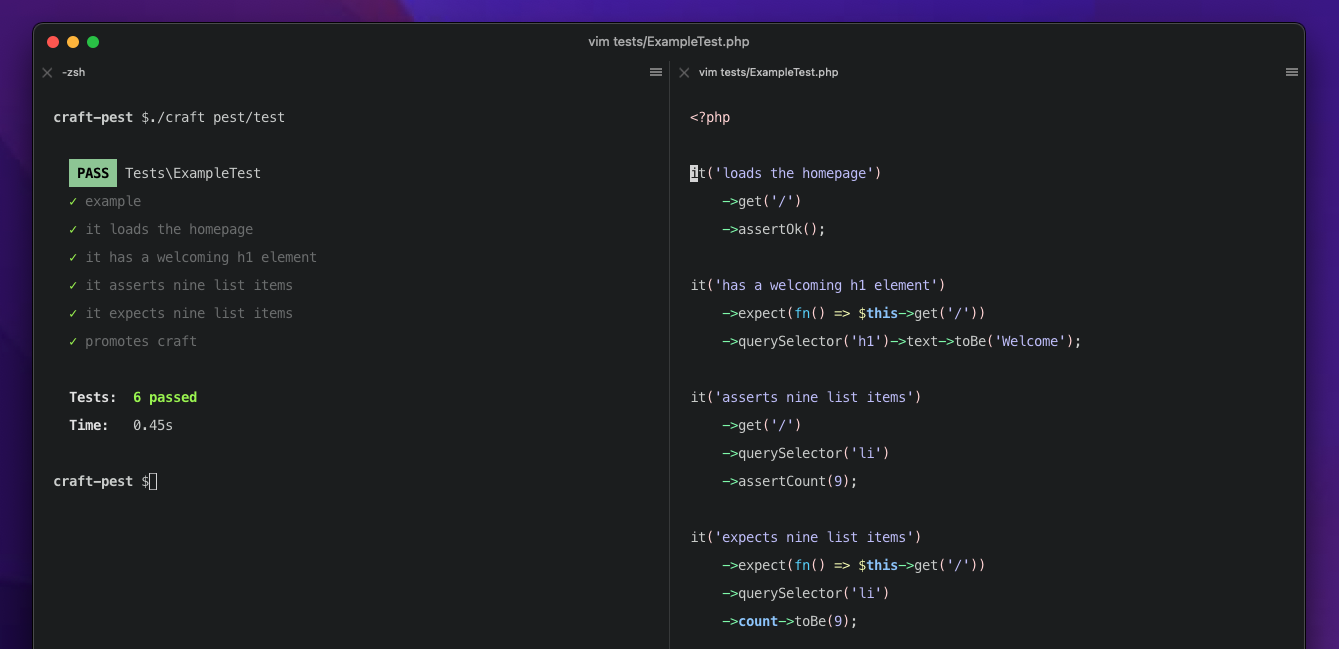
Task: Zoom the window using the green traffic light
Action: (93, 42)
